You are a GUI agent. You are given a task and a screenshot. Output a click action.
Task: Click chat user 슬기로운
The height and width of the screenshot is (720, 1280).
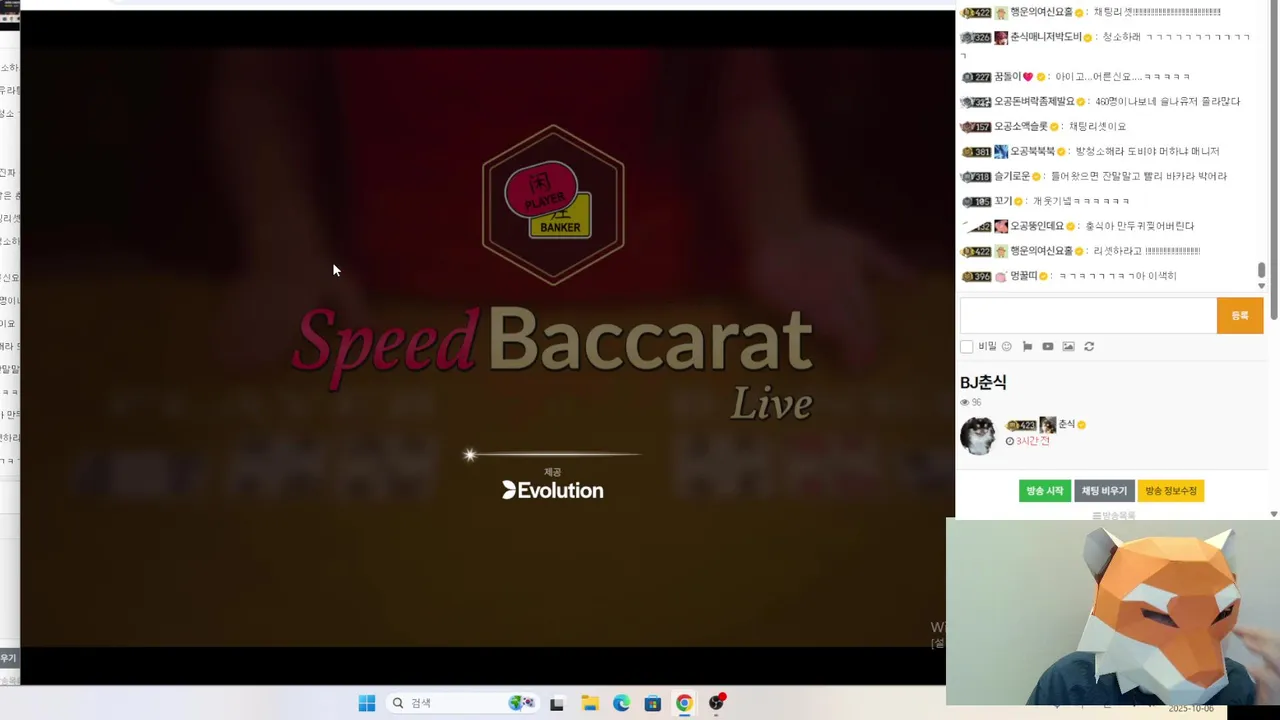(x=1012, y=176)
